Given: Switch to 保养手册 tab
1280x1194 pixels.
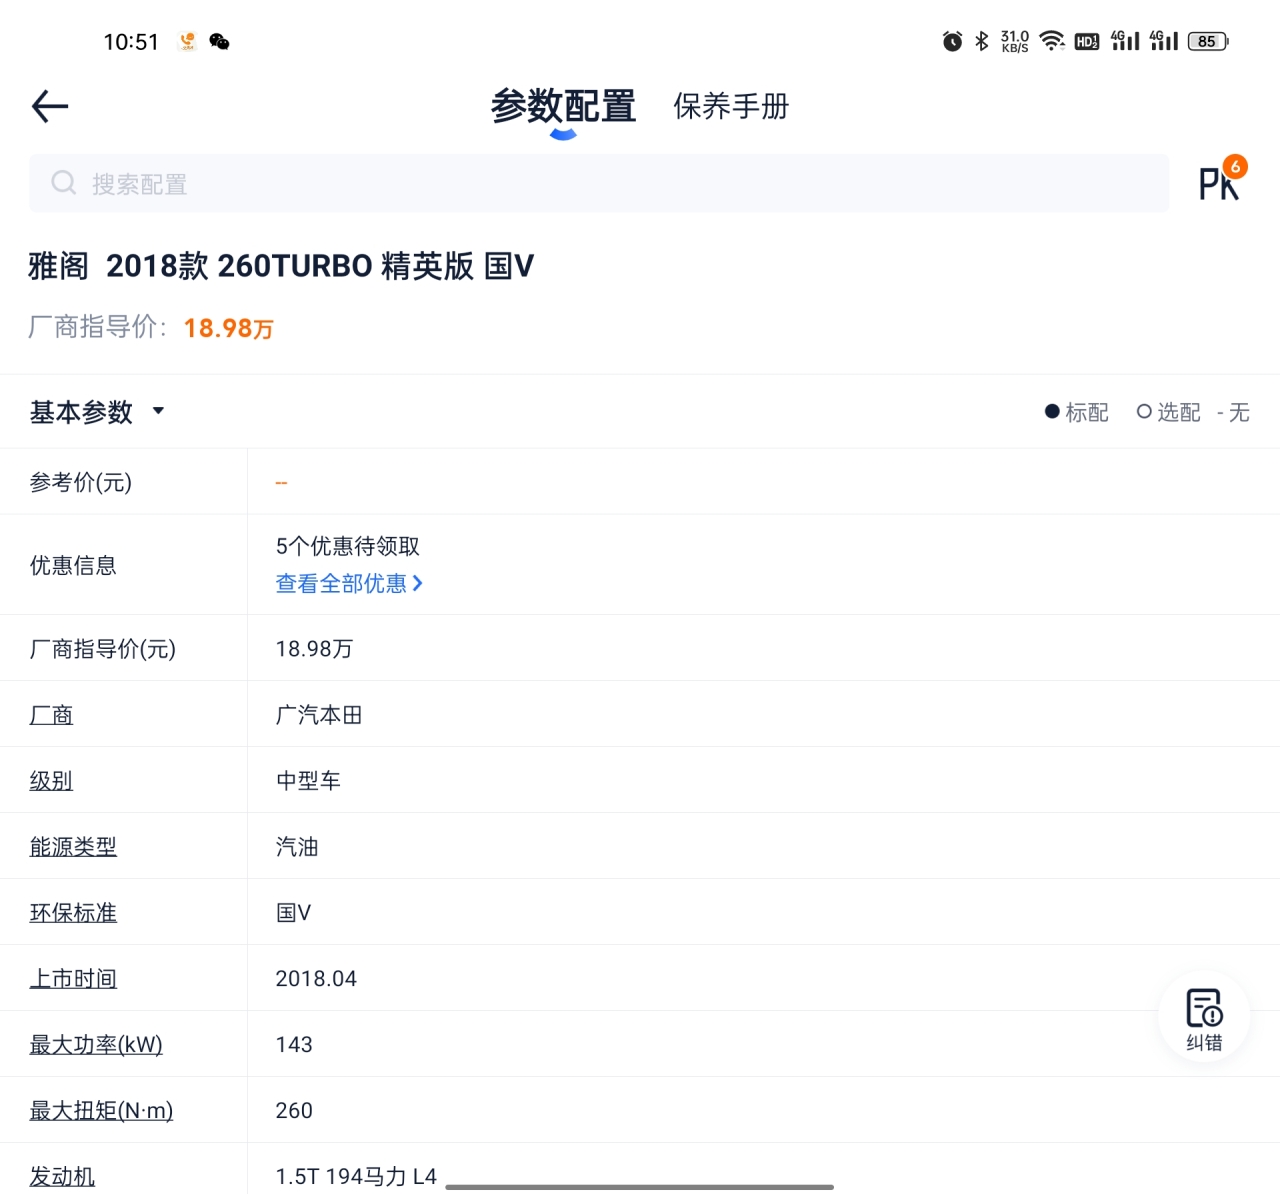Looking at the screenshot, I should (731, 106).
